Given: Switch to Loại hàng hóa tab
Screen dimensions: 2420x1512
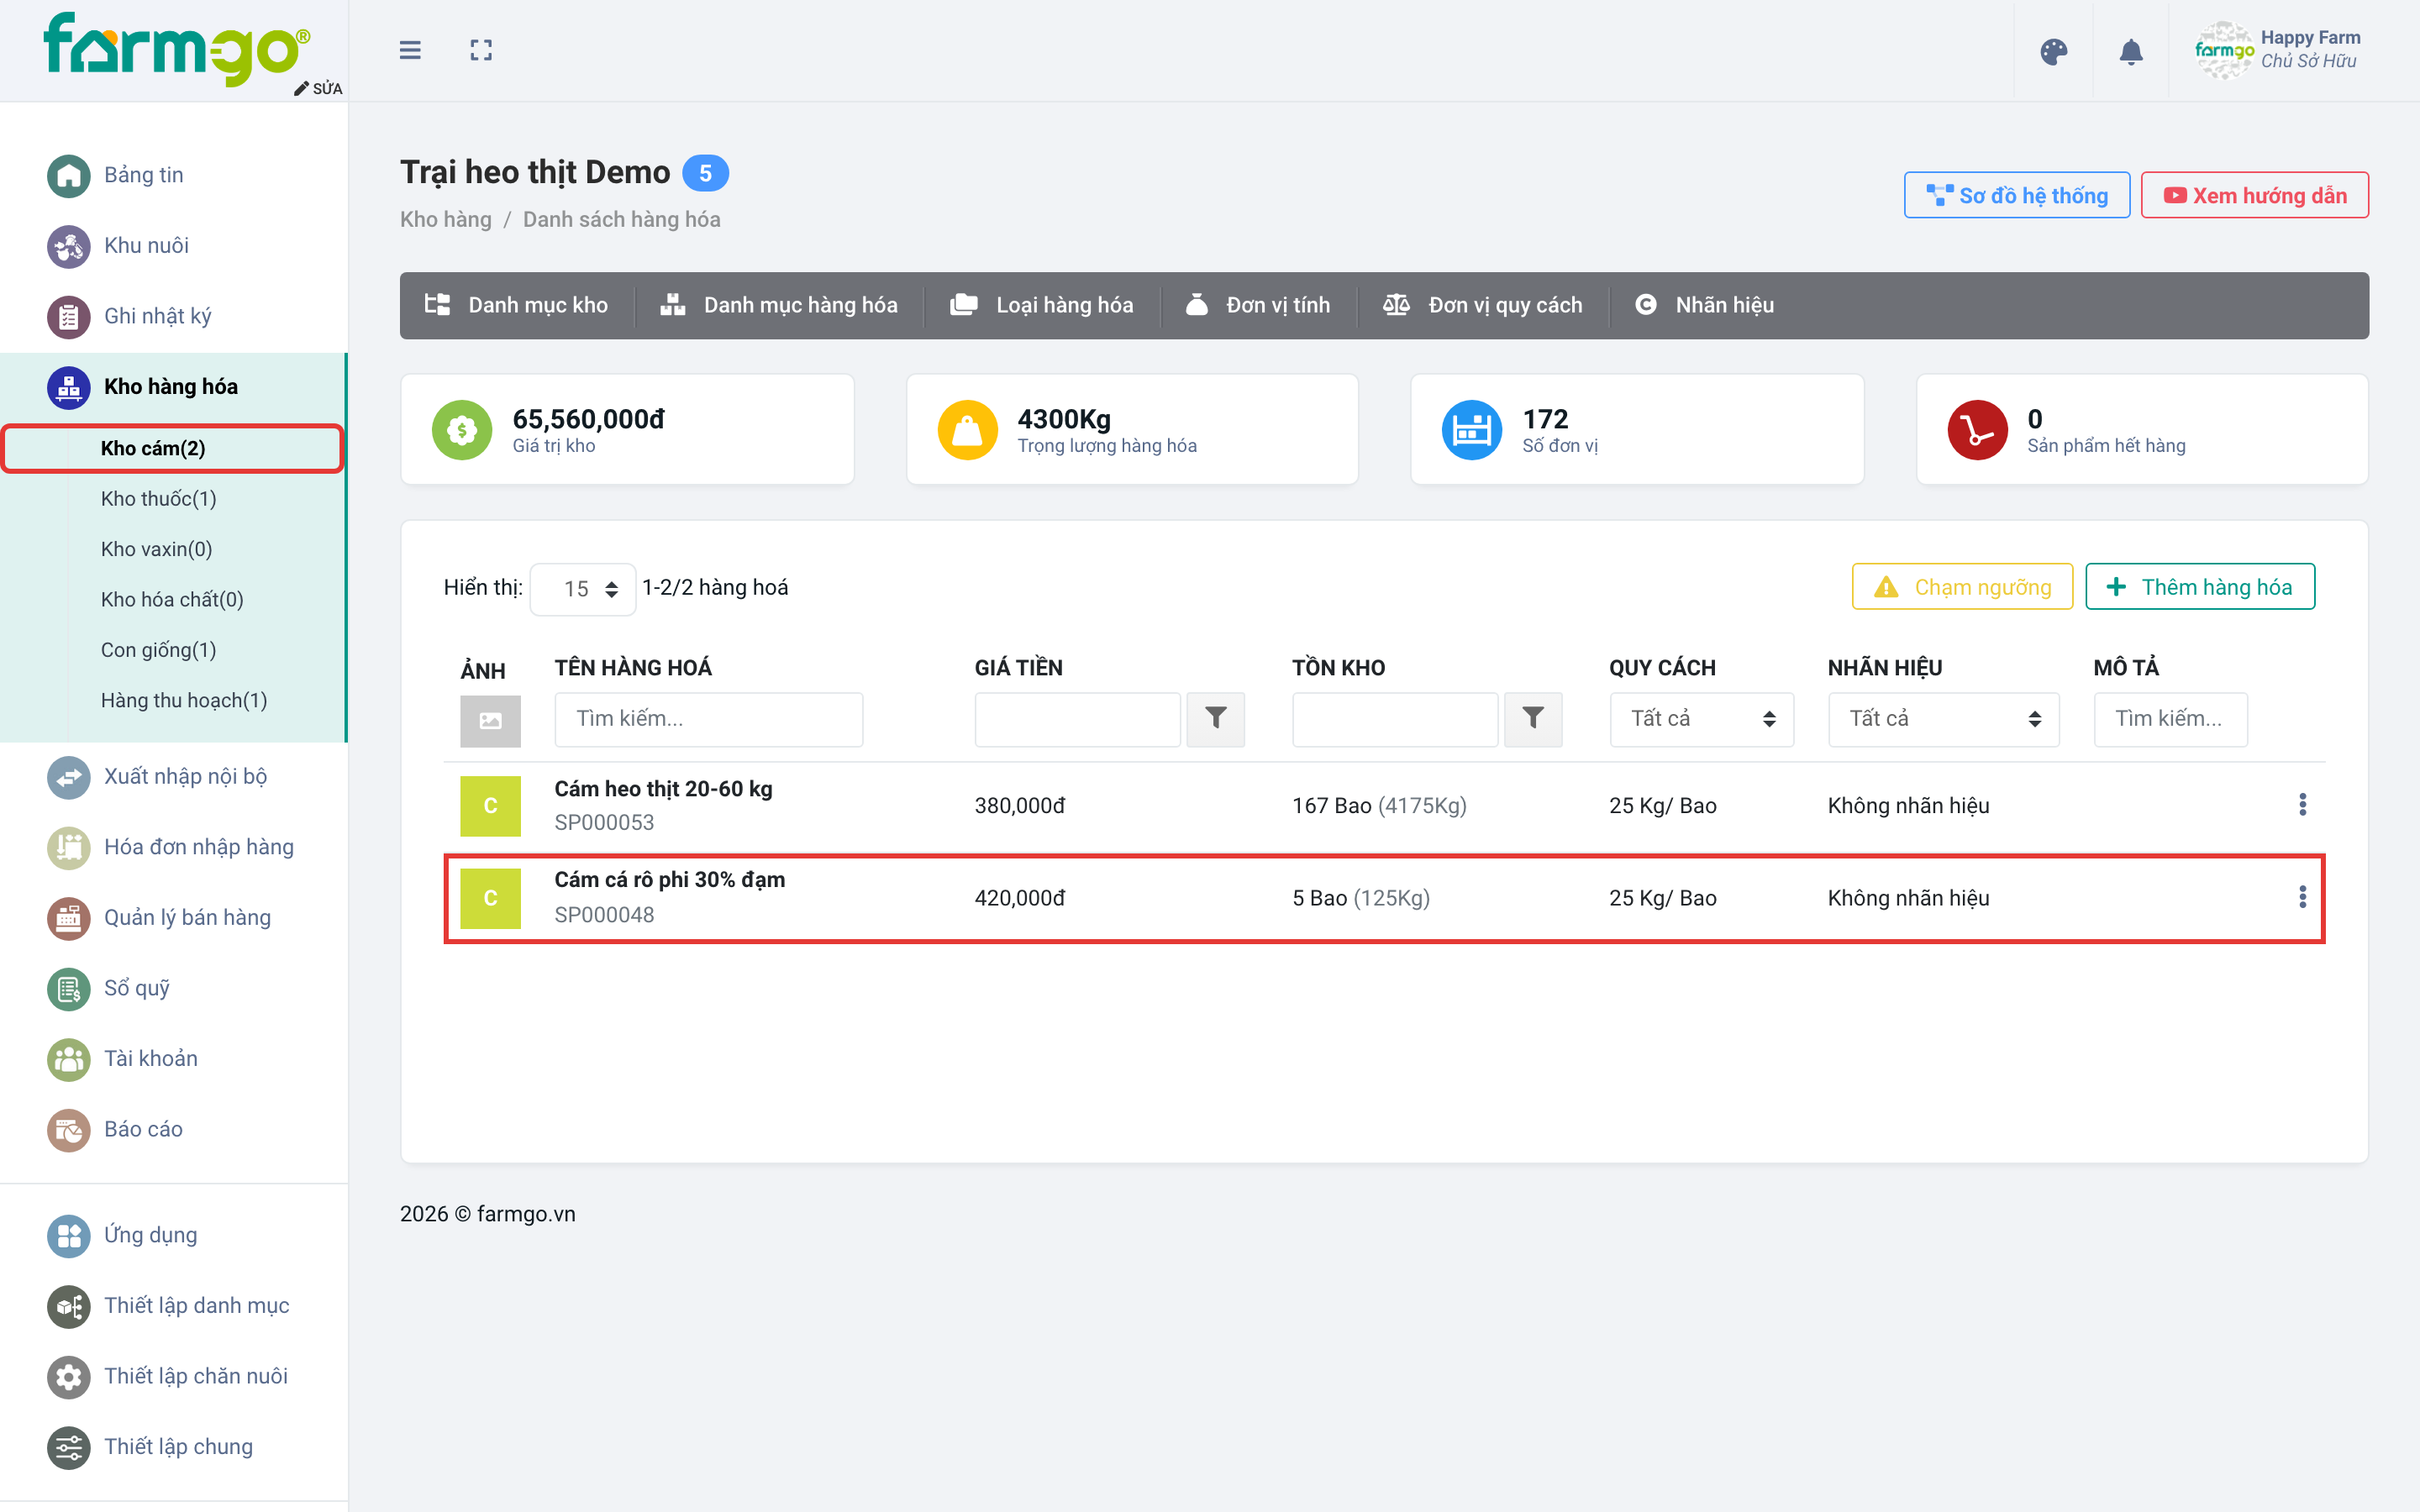Looking at the screenshot, I should pyautogui.click(x=1041, y=305).
